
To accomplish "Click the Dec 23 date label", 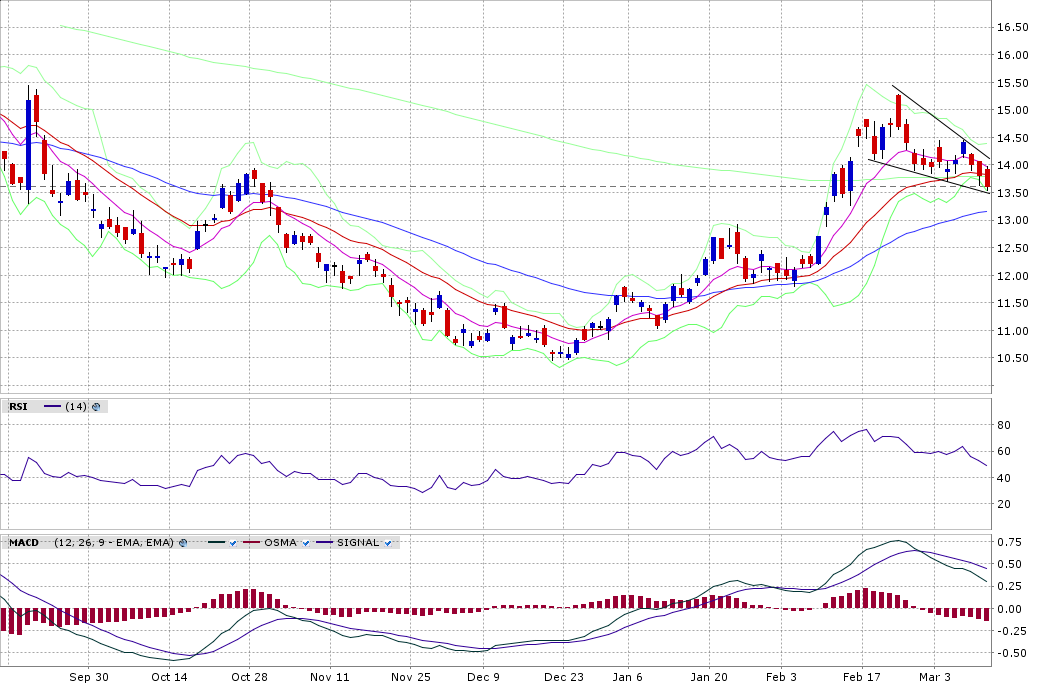I will pos(563,677).
